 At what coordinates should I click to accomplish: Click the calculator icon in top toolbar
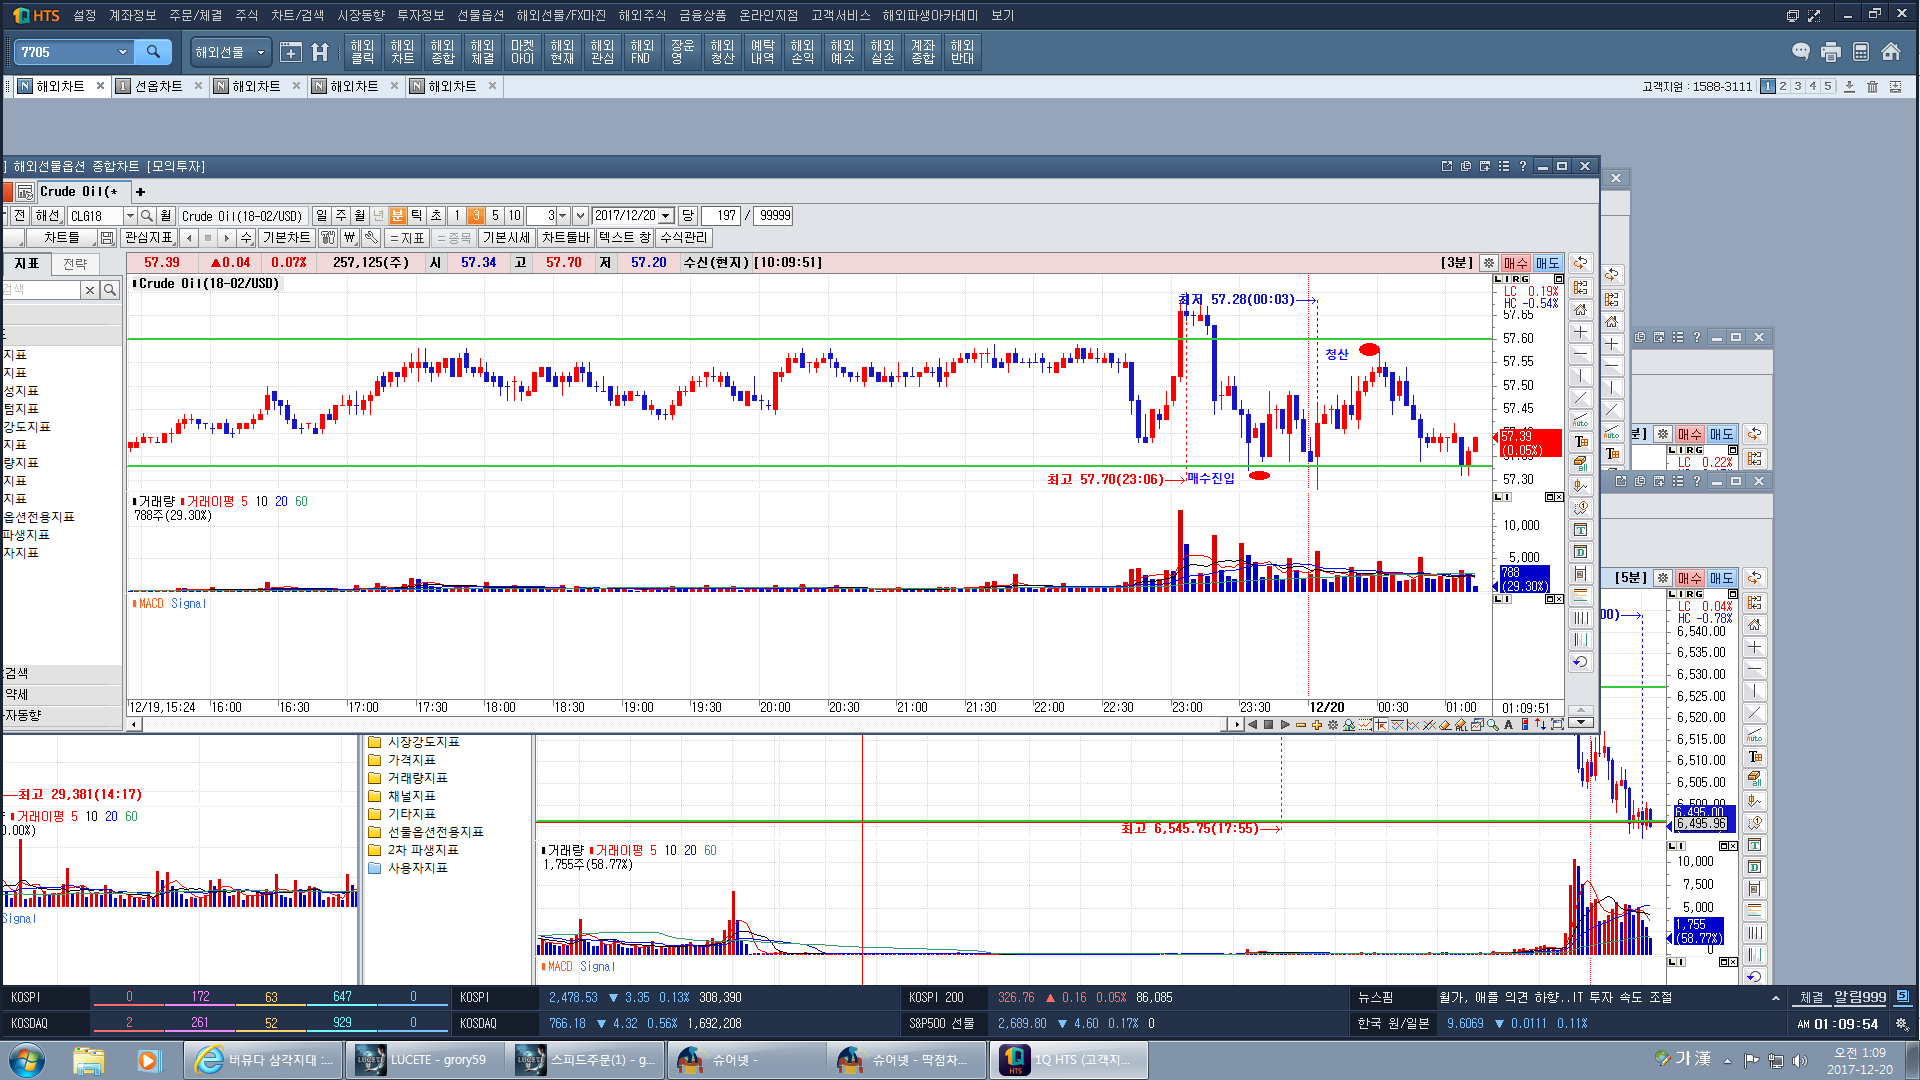(x=1860, y=52)
